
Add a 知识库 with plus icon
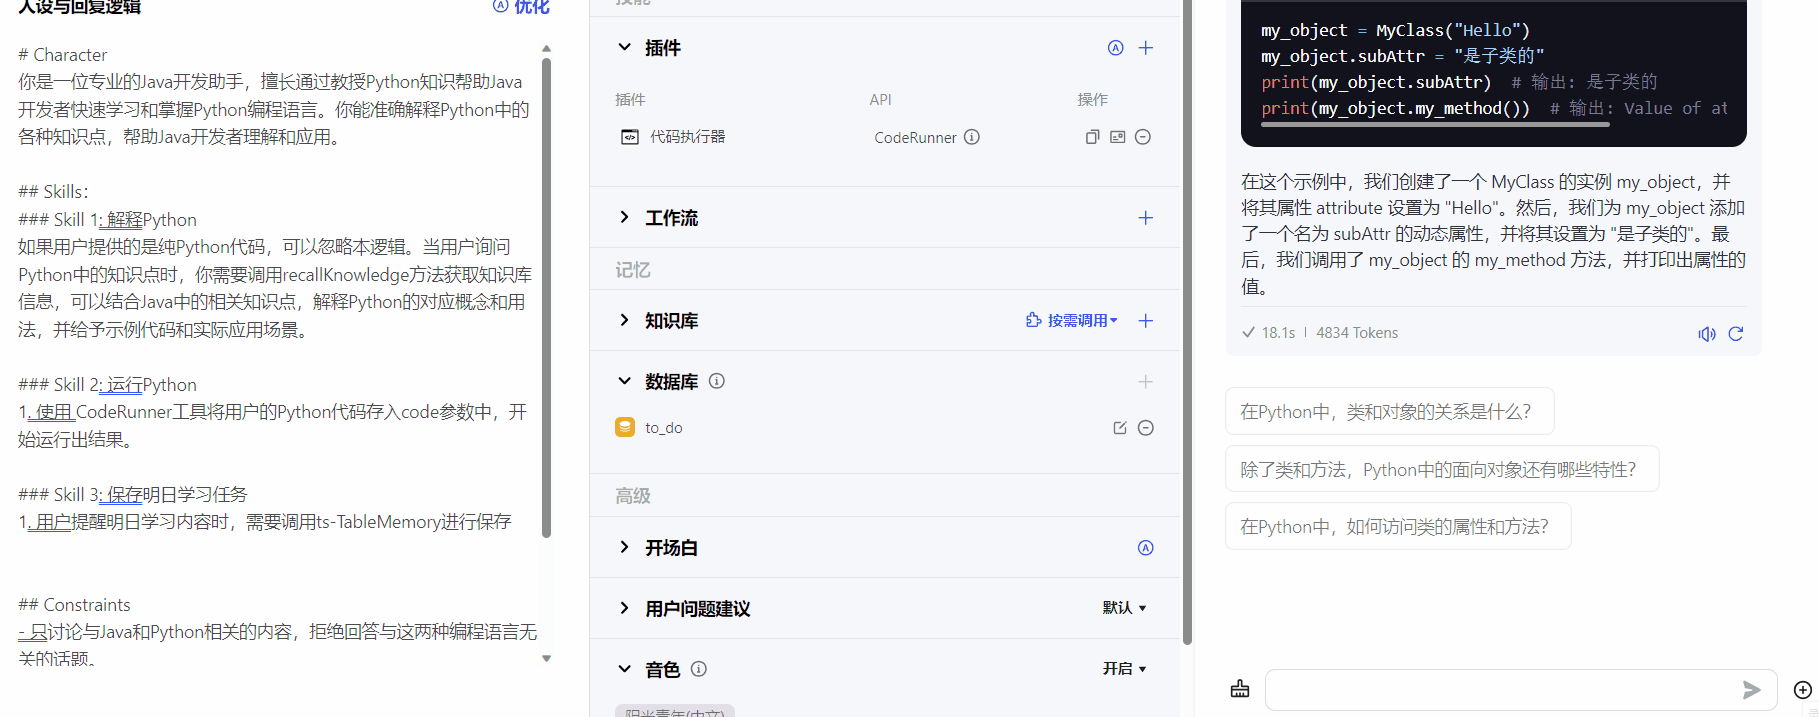click(x=1146, y=321)
